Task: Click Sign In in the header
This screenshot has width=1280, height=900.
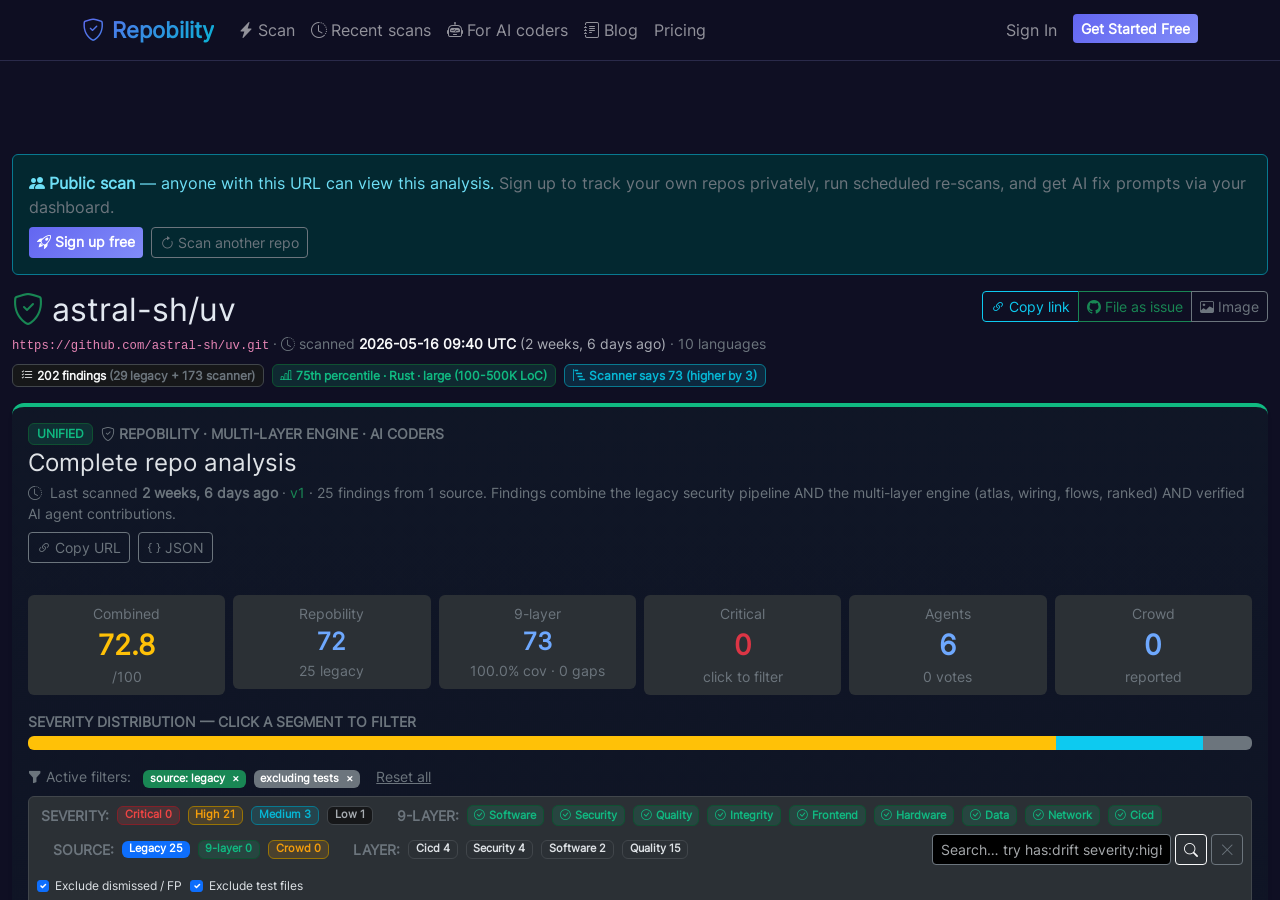Action: click(1031, 30)
